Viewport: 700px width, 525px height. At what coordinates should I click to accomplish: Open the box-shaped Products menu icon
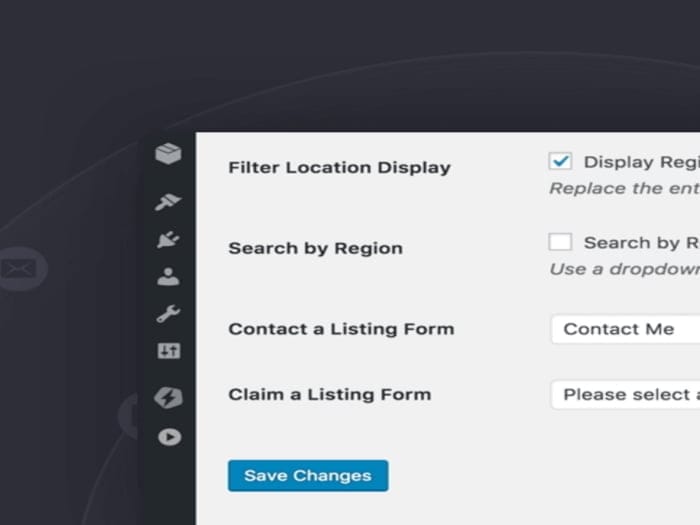coord(168,154)
